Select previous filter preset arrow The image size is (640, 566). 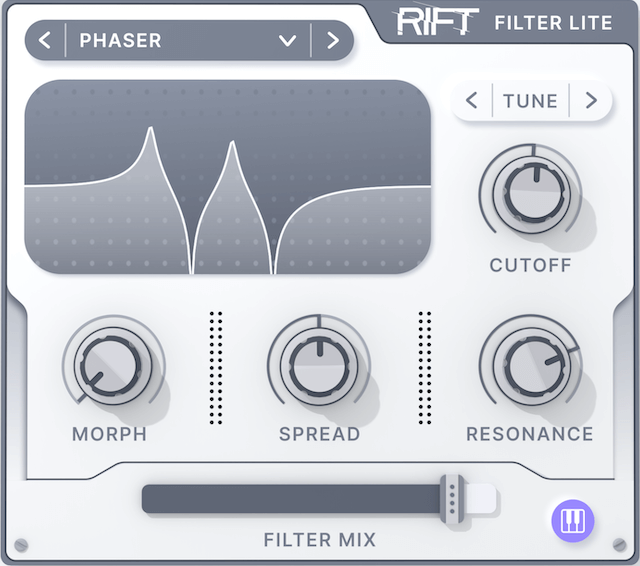(x=44, y=41)
